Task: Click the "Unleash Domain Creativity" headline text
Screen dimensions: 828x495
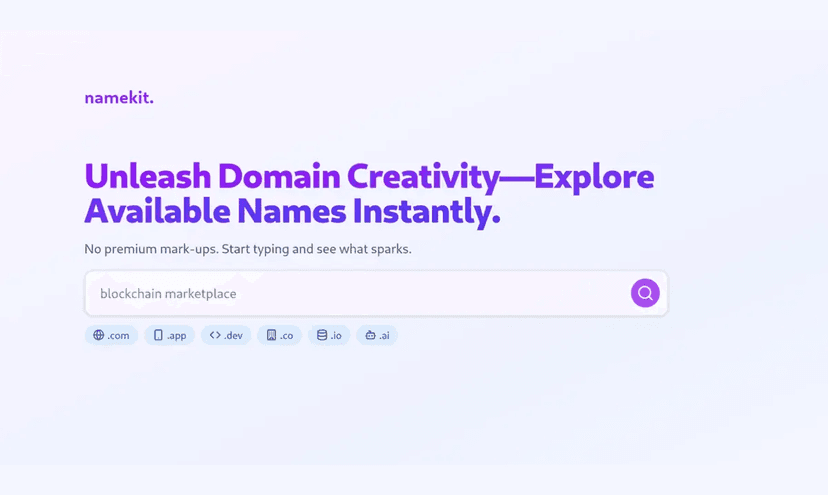Action: tap(290, 177)
